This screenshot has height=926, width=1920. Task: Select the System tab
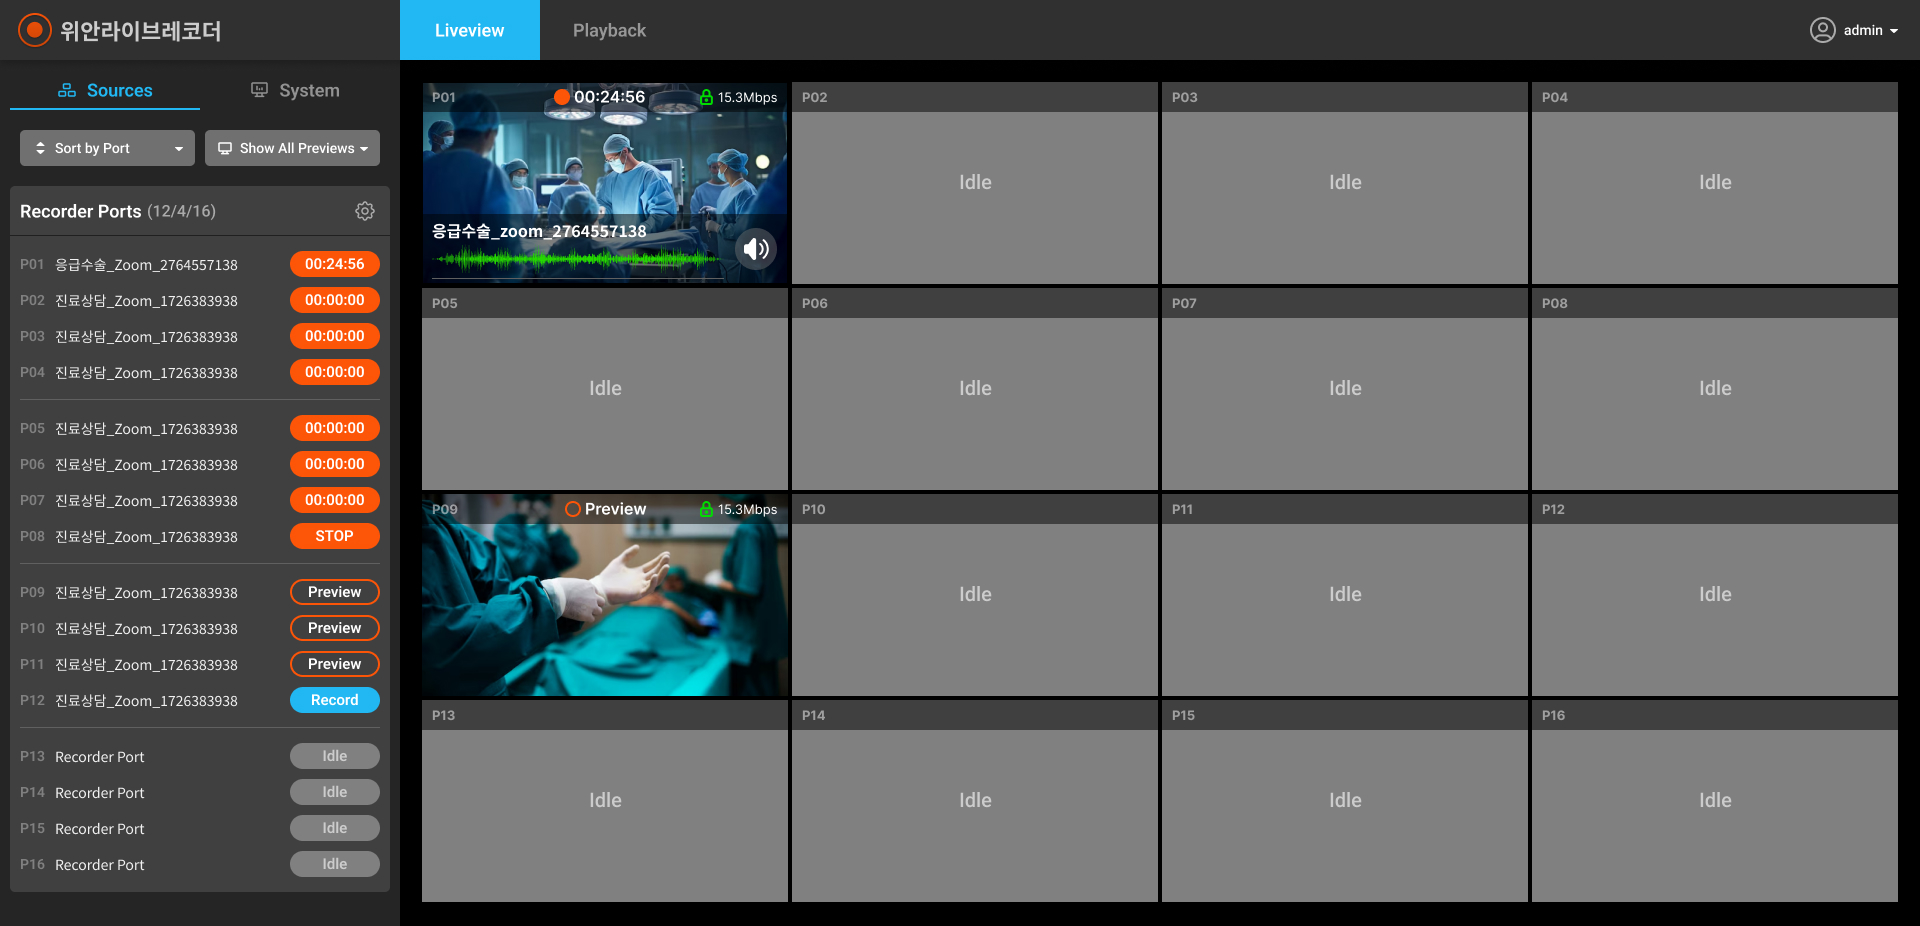click(295, 90)
